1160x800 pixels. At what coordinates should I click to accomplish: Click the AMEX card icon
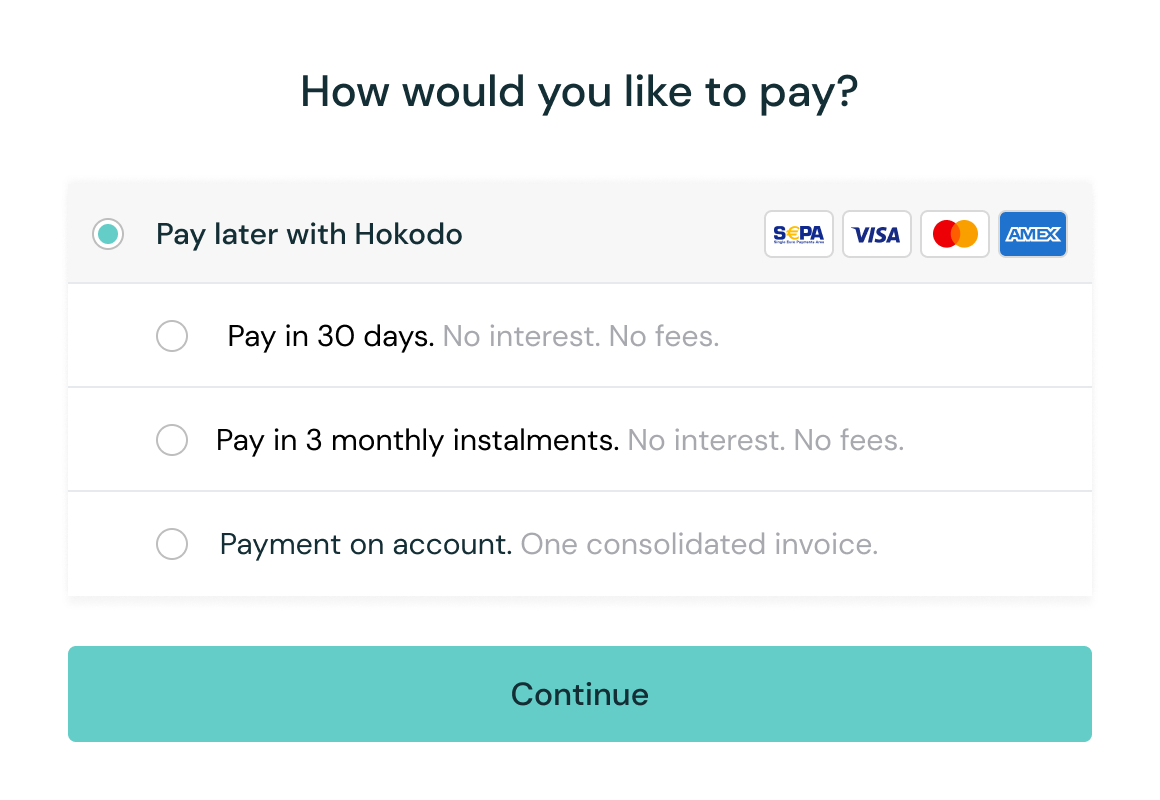[1033, 234]
